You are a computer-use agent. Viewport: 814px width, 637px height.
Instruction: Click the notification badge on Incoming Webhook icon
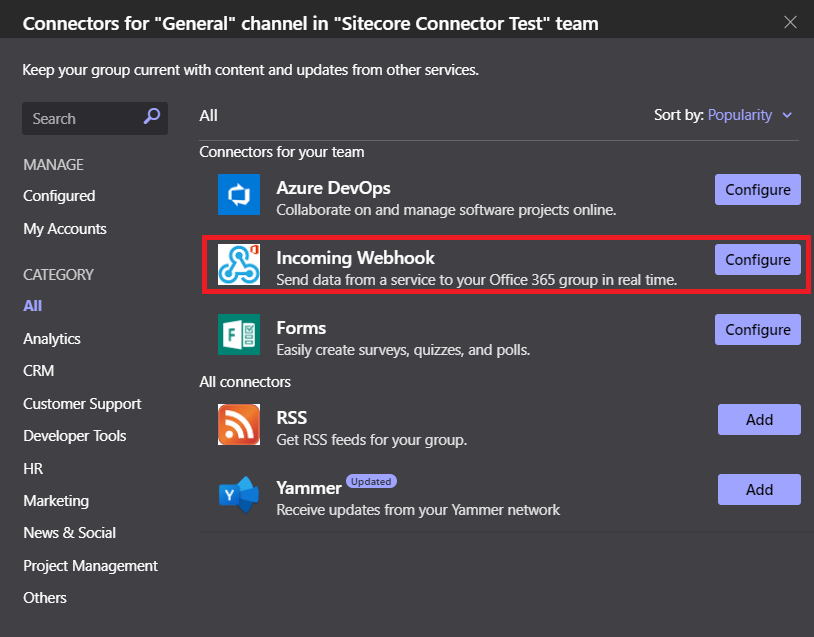click(x=253, y=247)
